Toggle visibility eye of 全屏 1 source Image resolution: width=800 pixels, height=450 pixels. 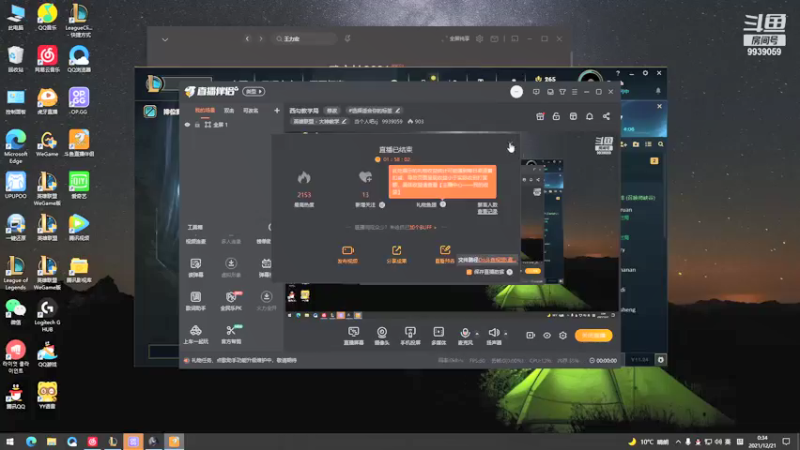pos(187,124)
